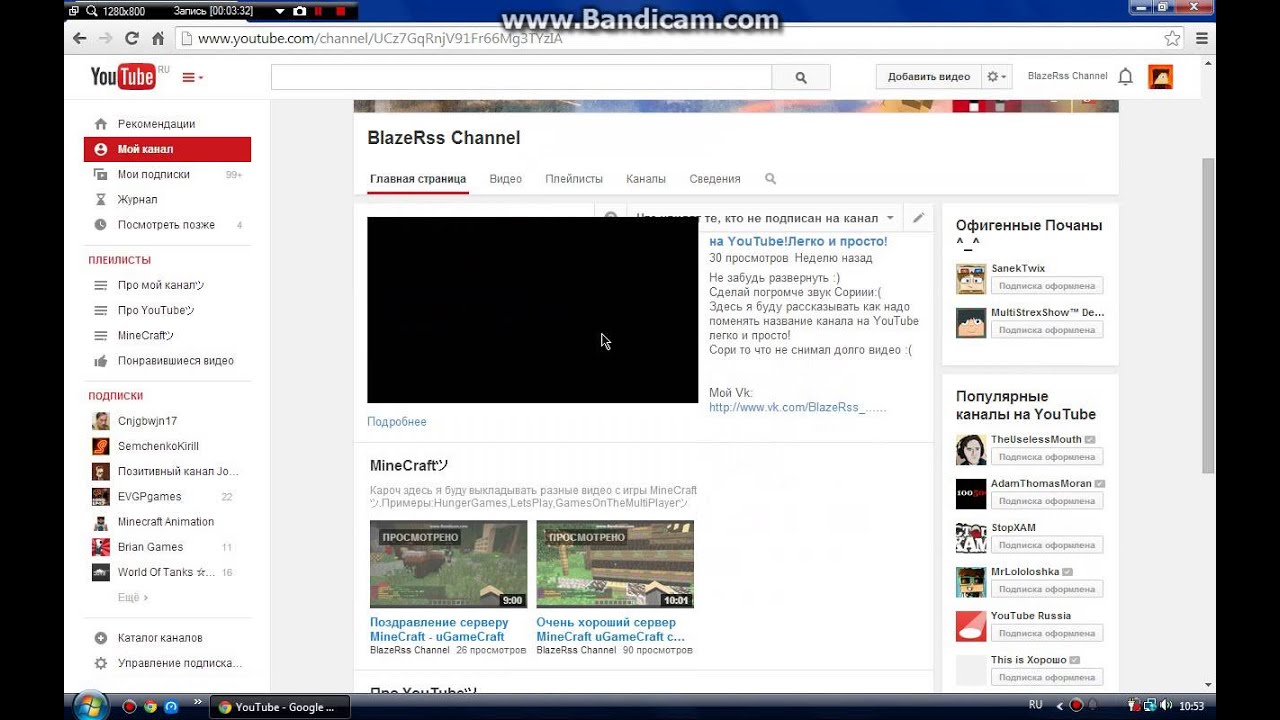The image size is (1280, 720).
Task: Bookmark the page with the star icon
Action: [x=1172, y=38]
